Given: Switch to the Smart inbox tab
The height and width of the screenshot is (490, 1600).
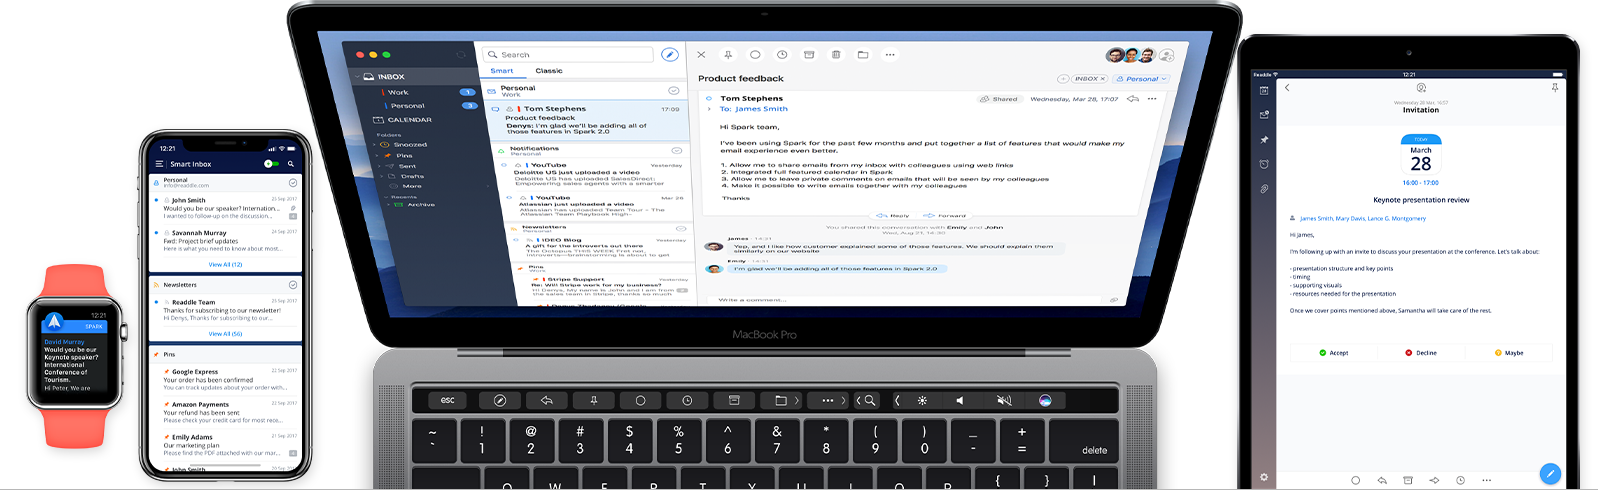Looking at the screenshot, I should [x=502, y=71].
